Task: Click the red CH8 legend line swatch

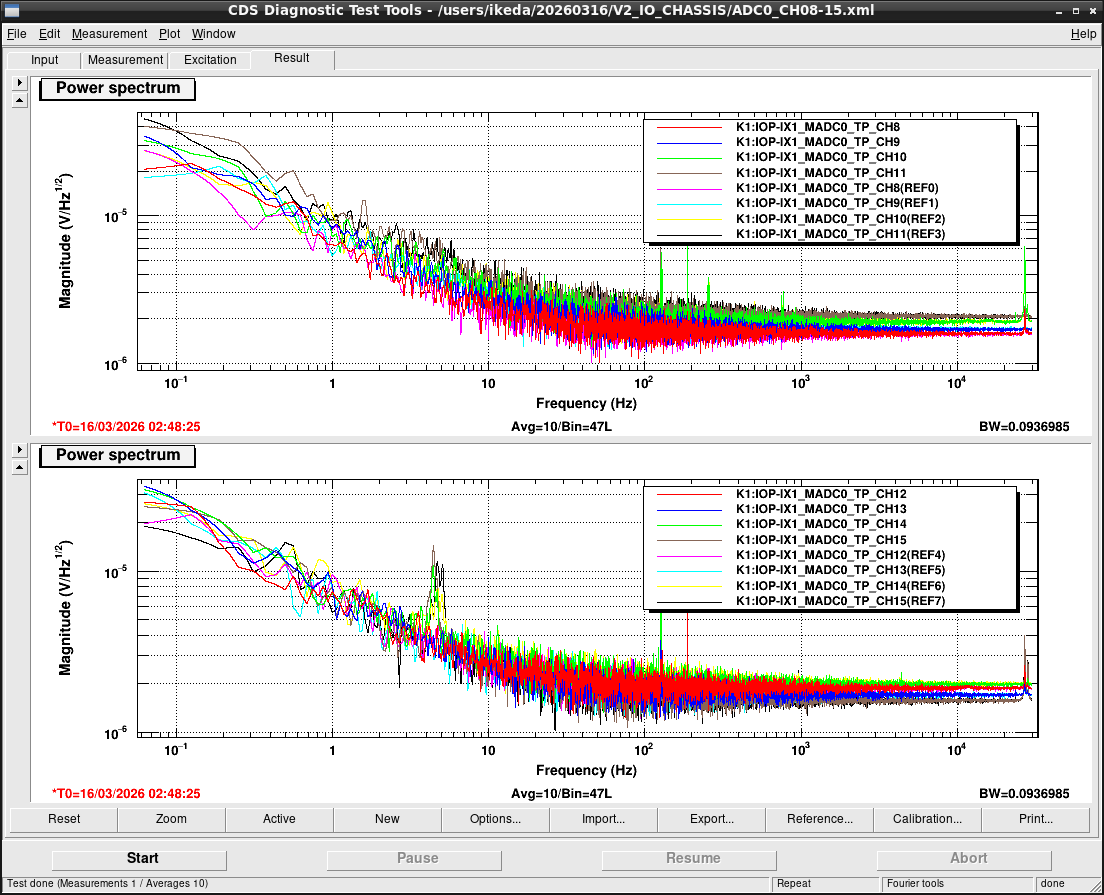Action: (x=689, y=127)
